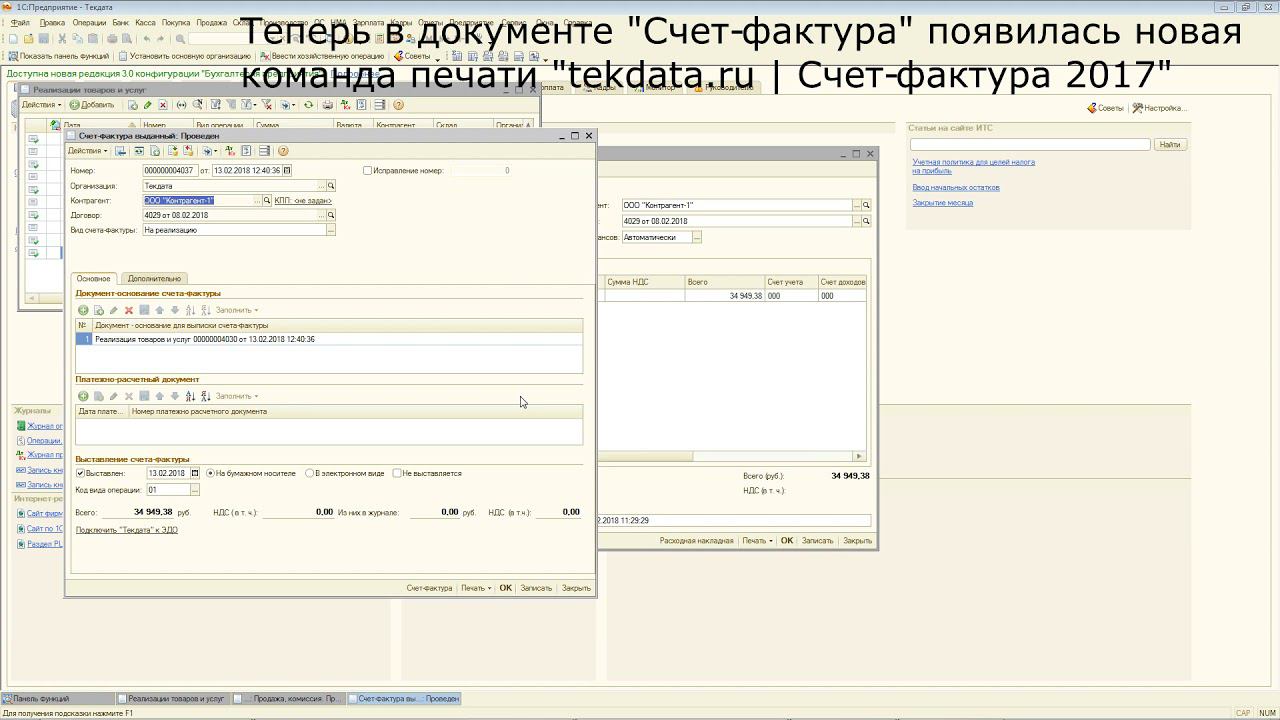Toggle the Исправление номер checkbox
Screen dimensions: 1280x720
point(367,171)
